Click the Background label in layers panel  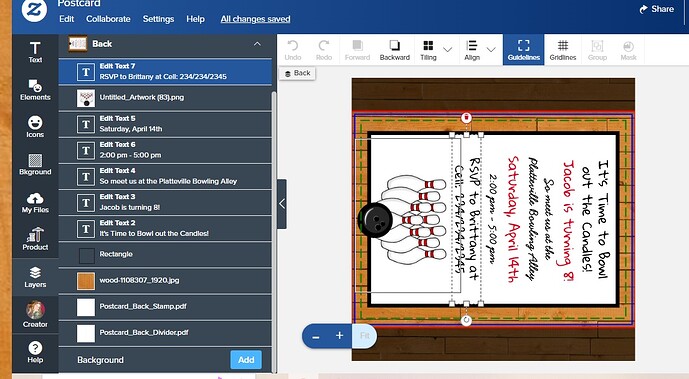point(100,360)
